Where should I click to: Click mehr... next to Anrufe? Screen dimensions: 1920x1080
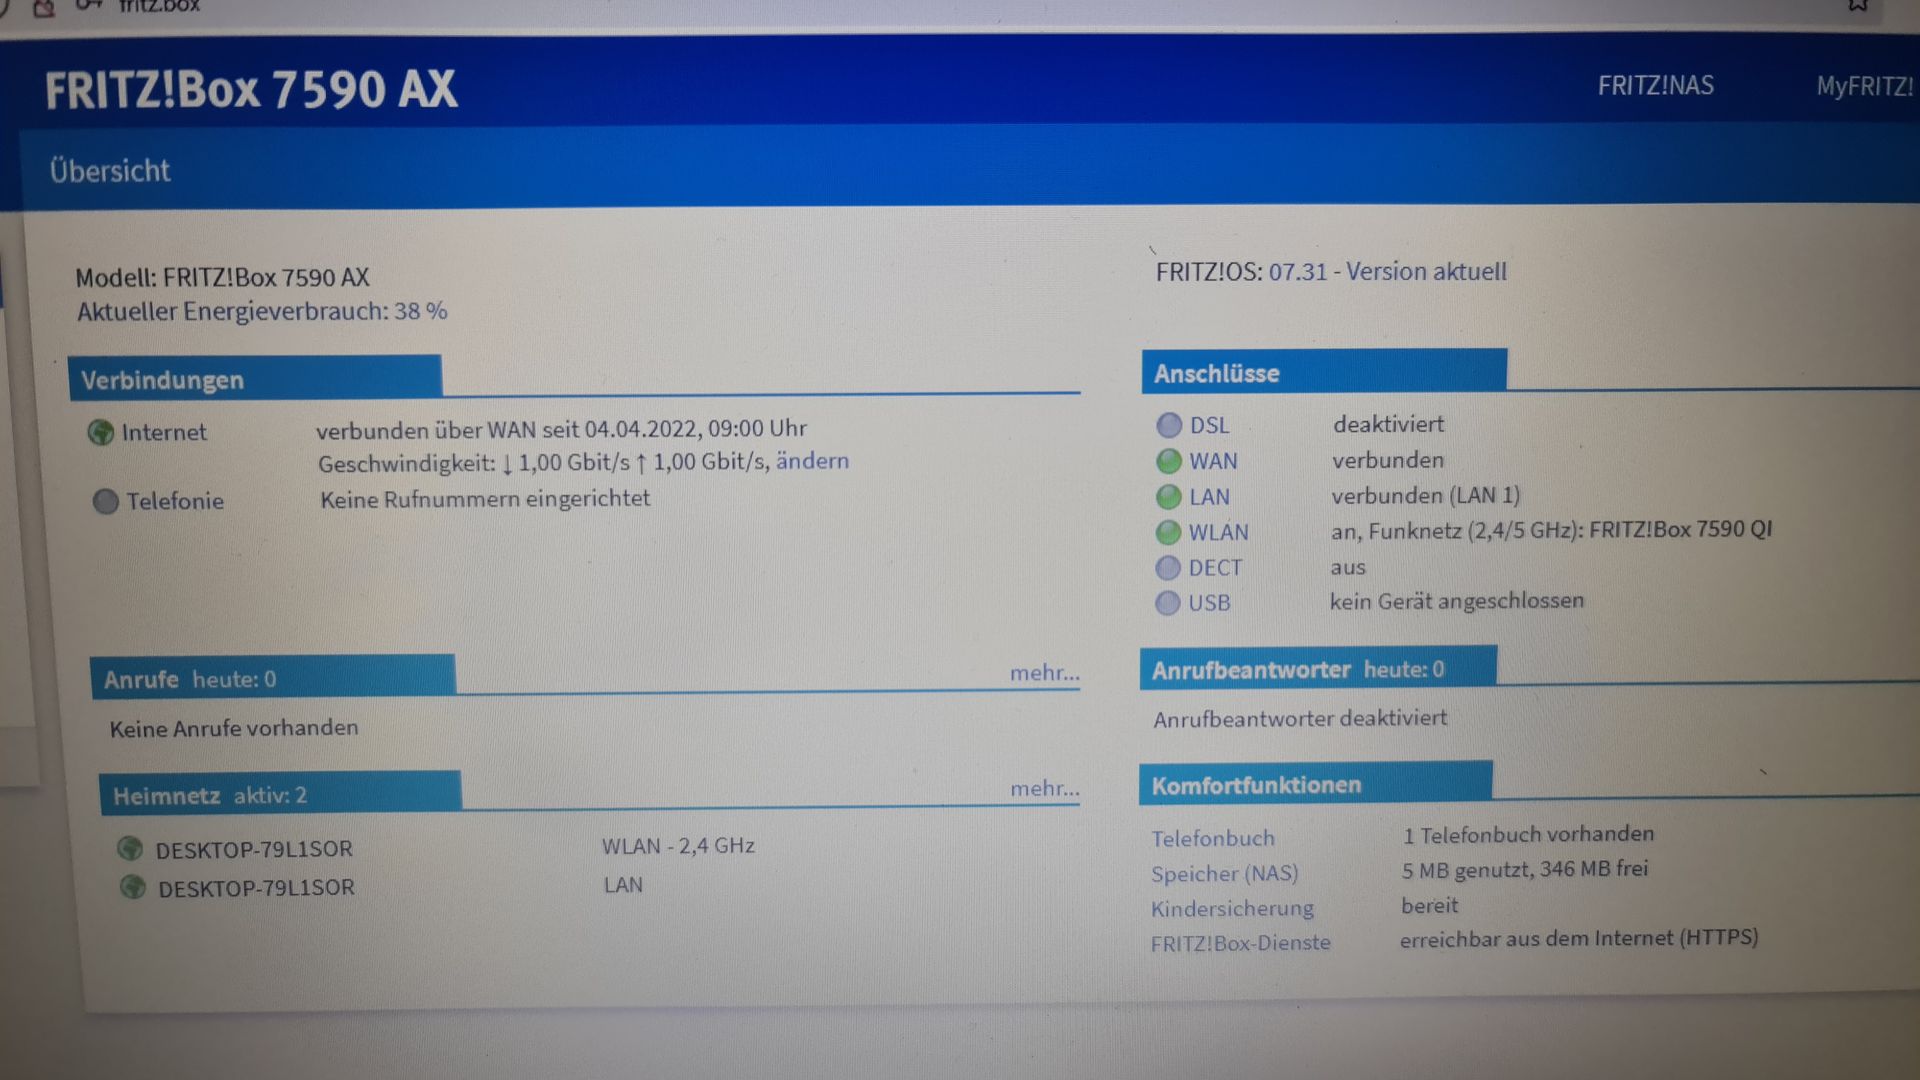[1044, 673]
